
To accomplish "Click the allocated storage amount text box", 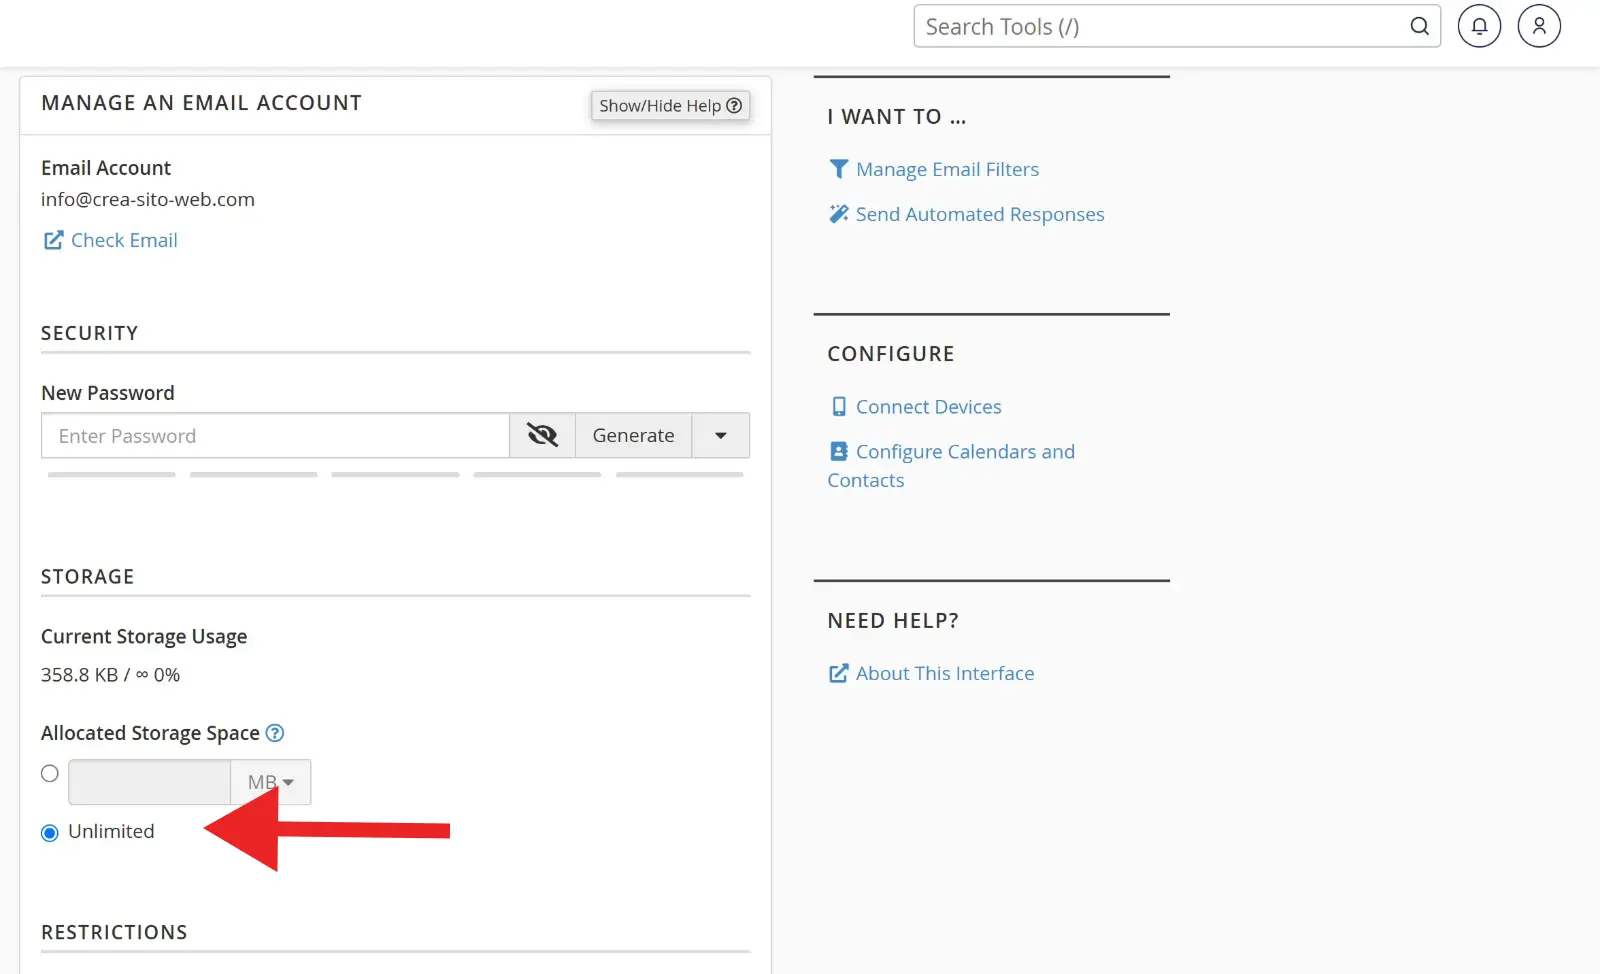I will [x=149, y=782].
